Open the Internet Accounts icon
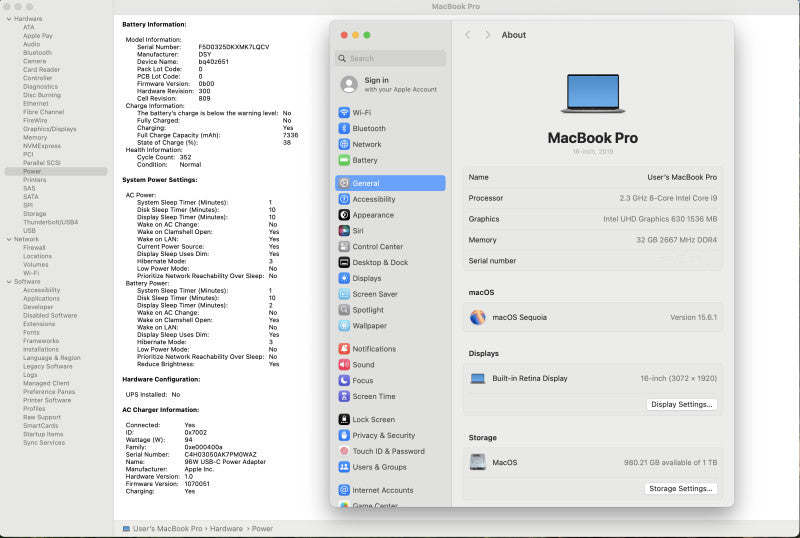 (344, 490)
